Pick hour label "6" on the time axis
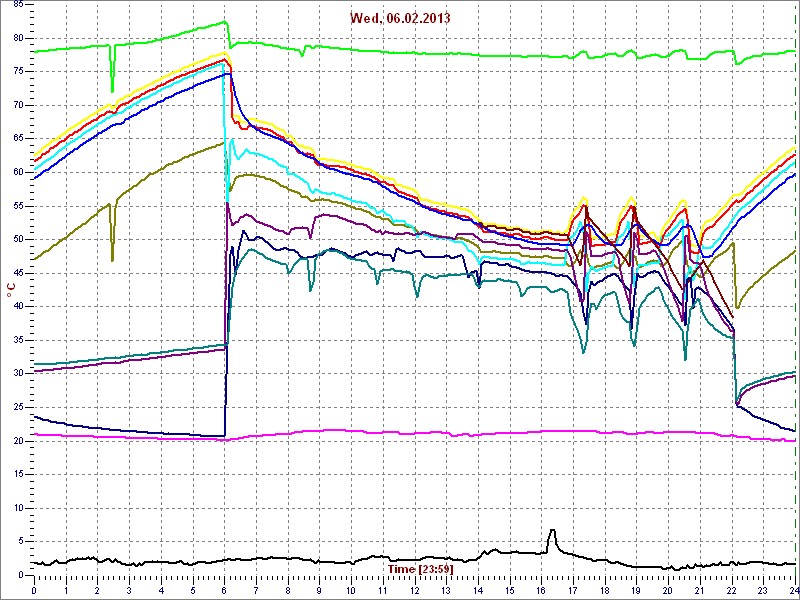This screenshot has height=600, width=800. point(224,591)
